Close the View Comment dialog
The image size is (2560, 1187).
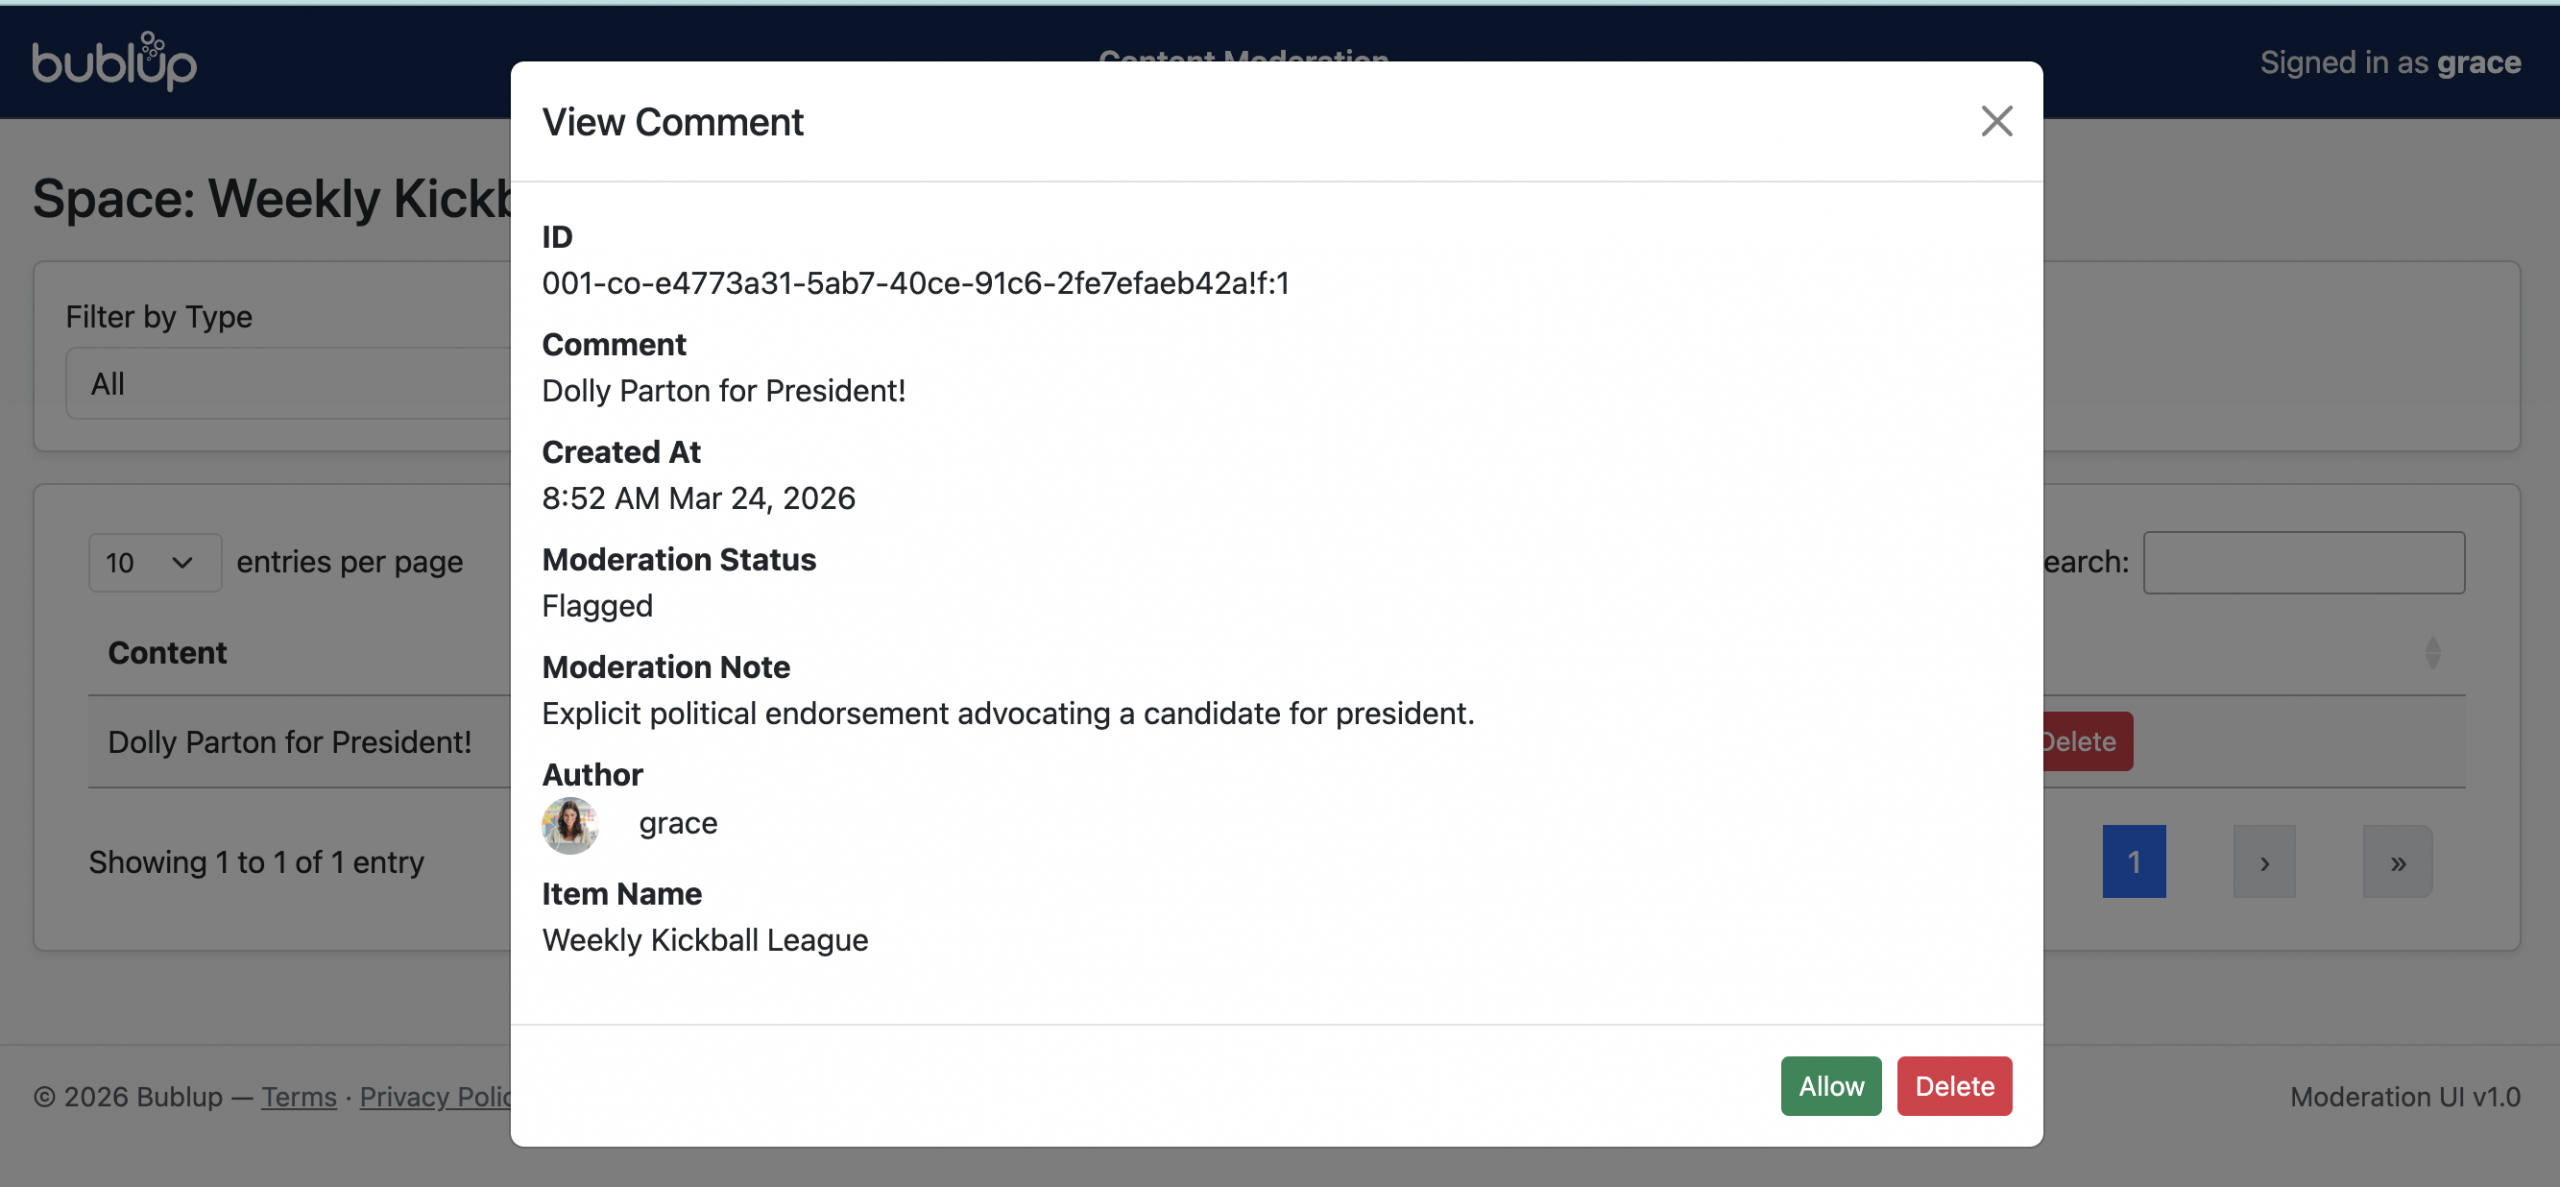[x=1996, y=122]
